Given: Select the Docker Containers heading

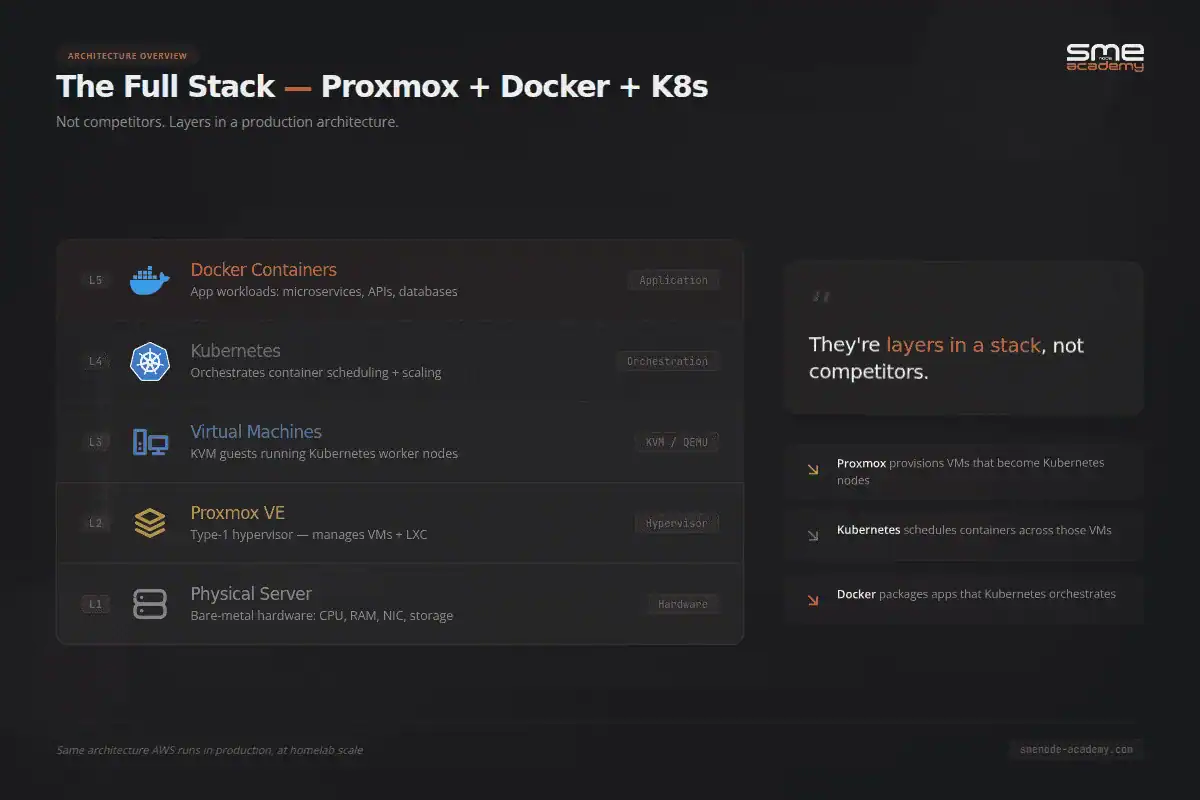Looking at the screenshot, I should (x=264, y=270).
